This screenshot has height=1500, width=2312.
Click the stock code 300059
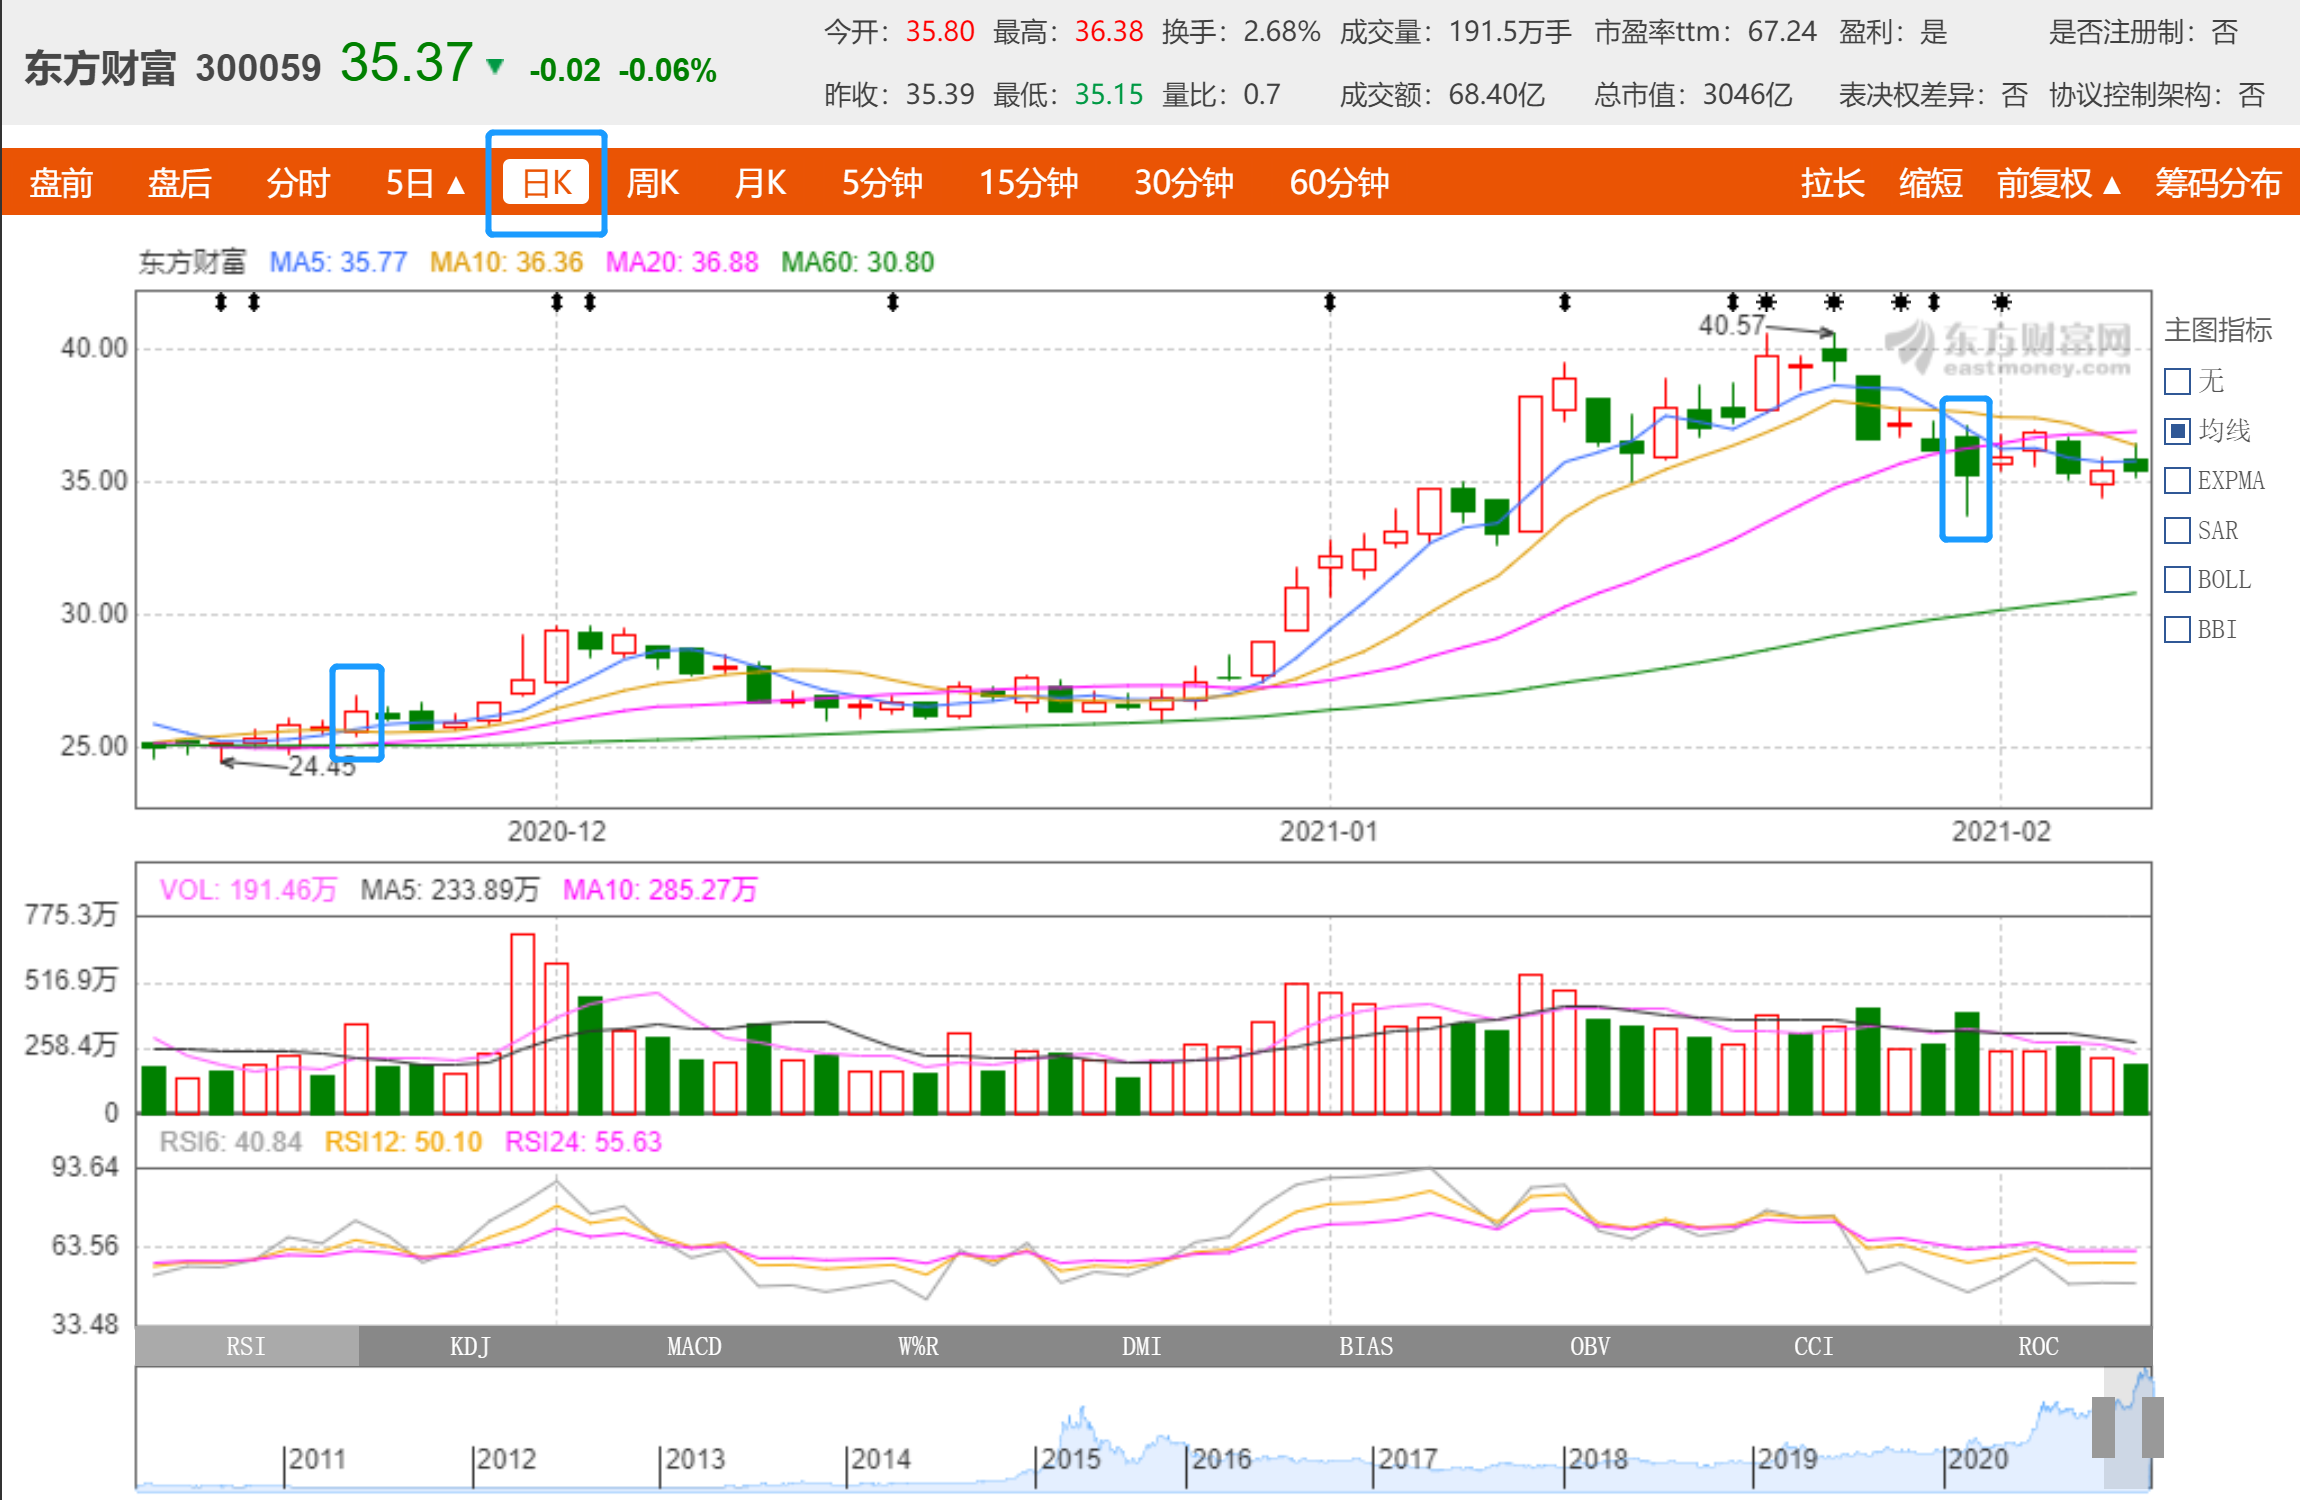pyautogui.click(x=258, y=68)
